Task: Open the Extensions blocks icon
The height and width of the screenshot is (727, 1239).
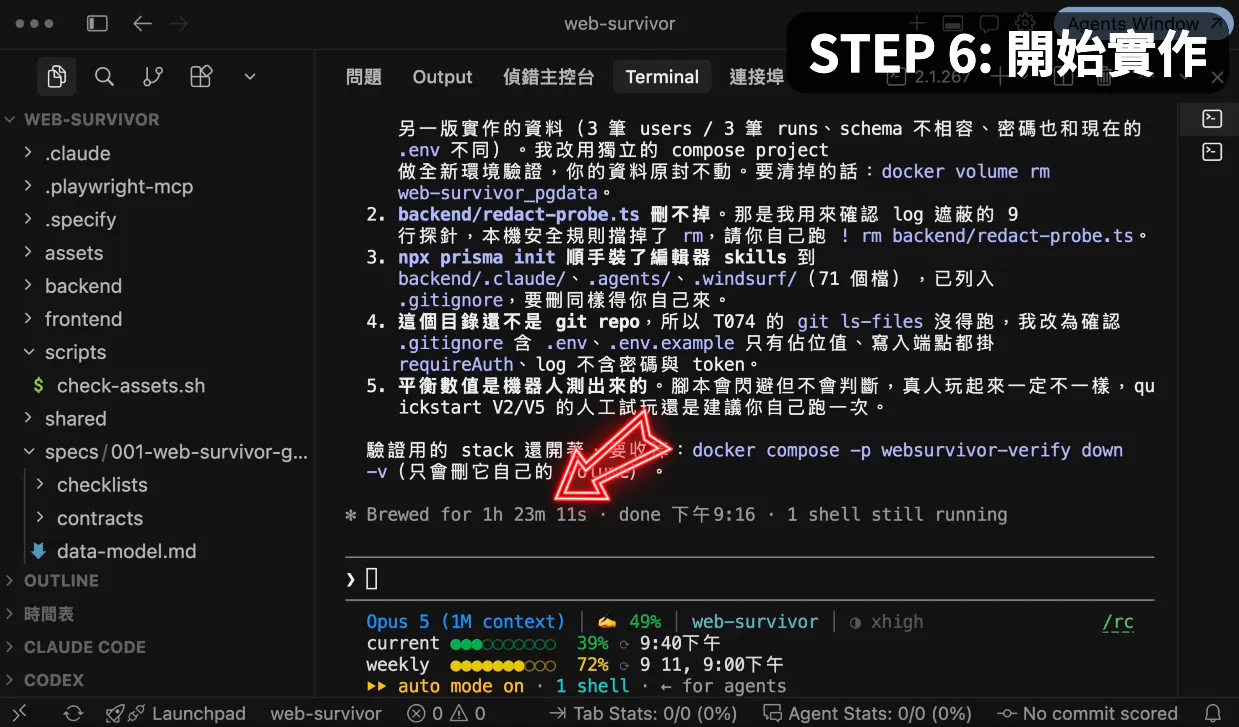Action: tap(201, 76)
